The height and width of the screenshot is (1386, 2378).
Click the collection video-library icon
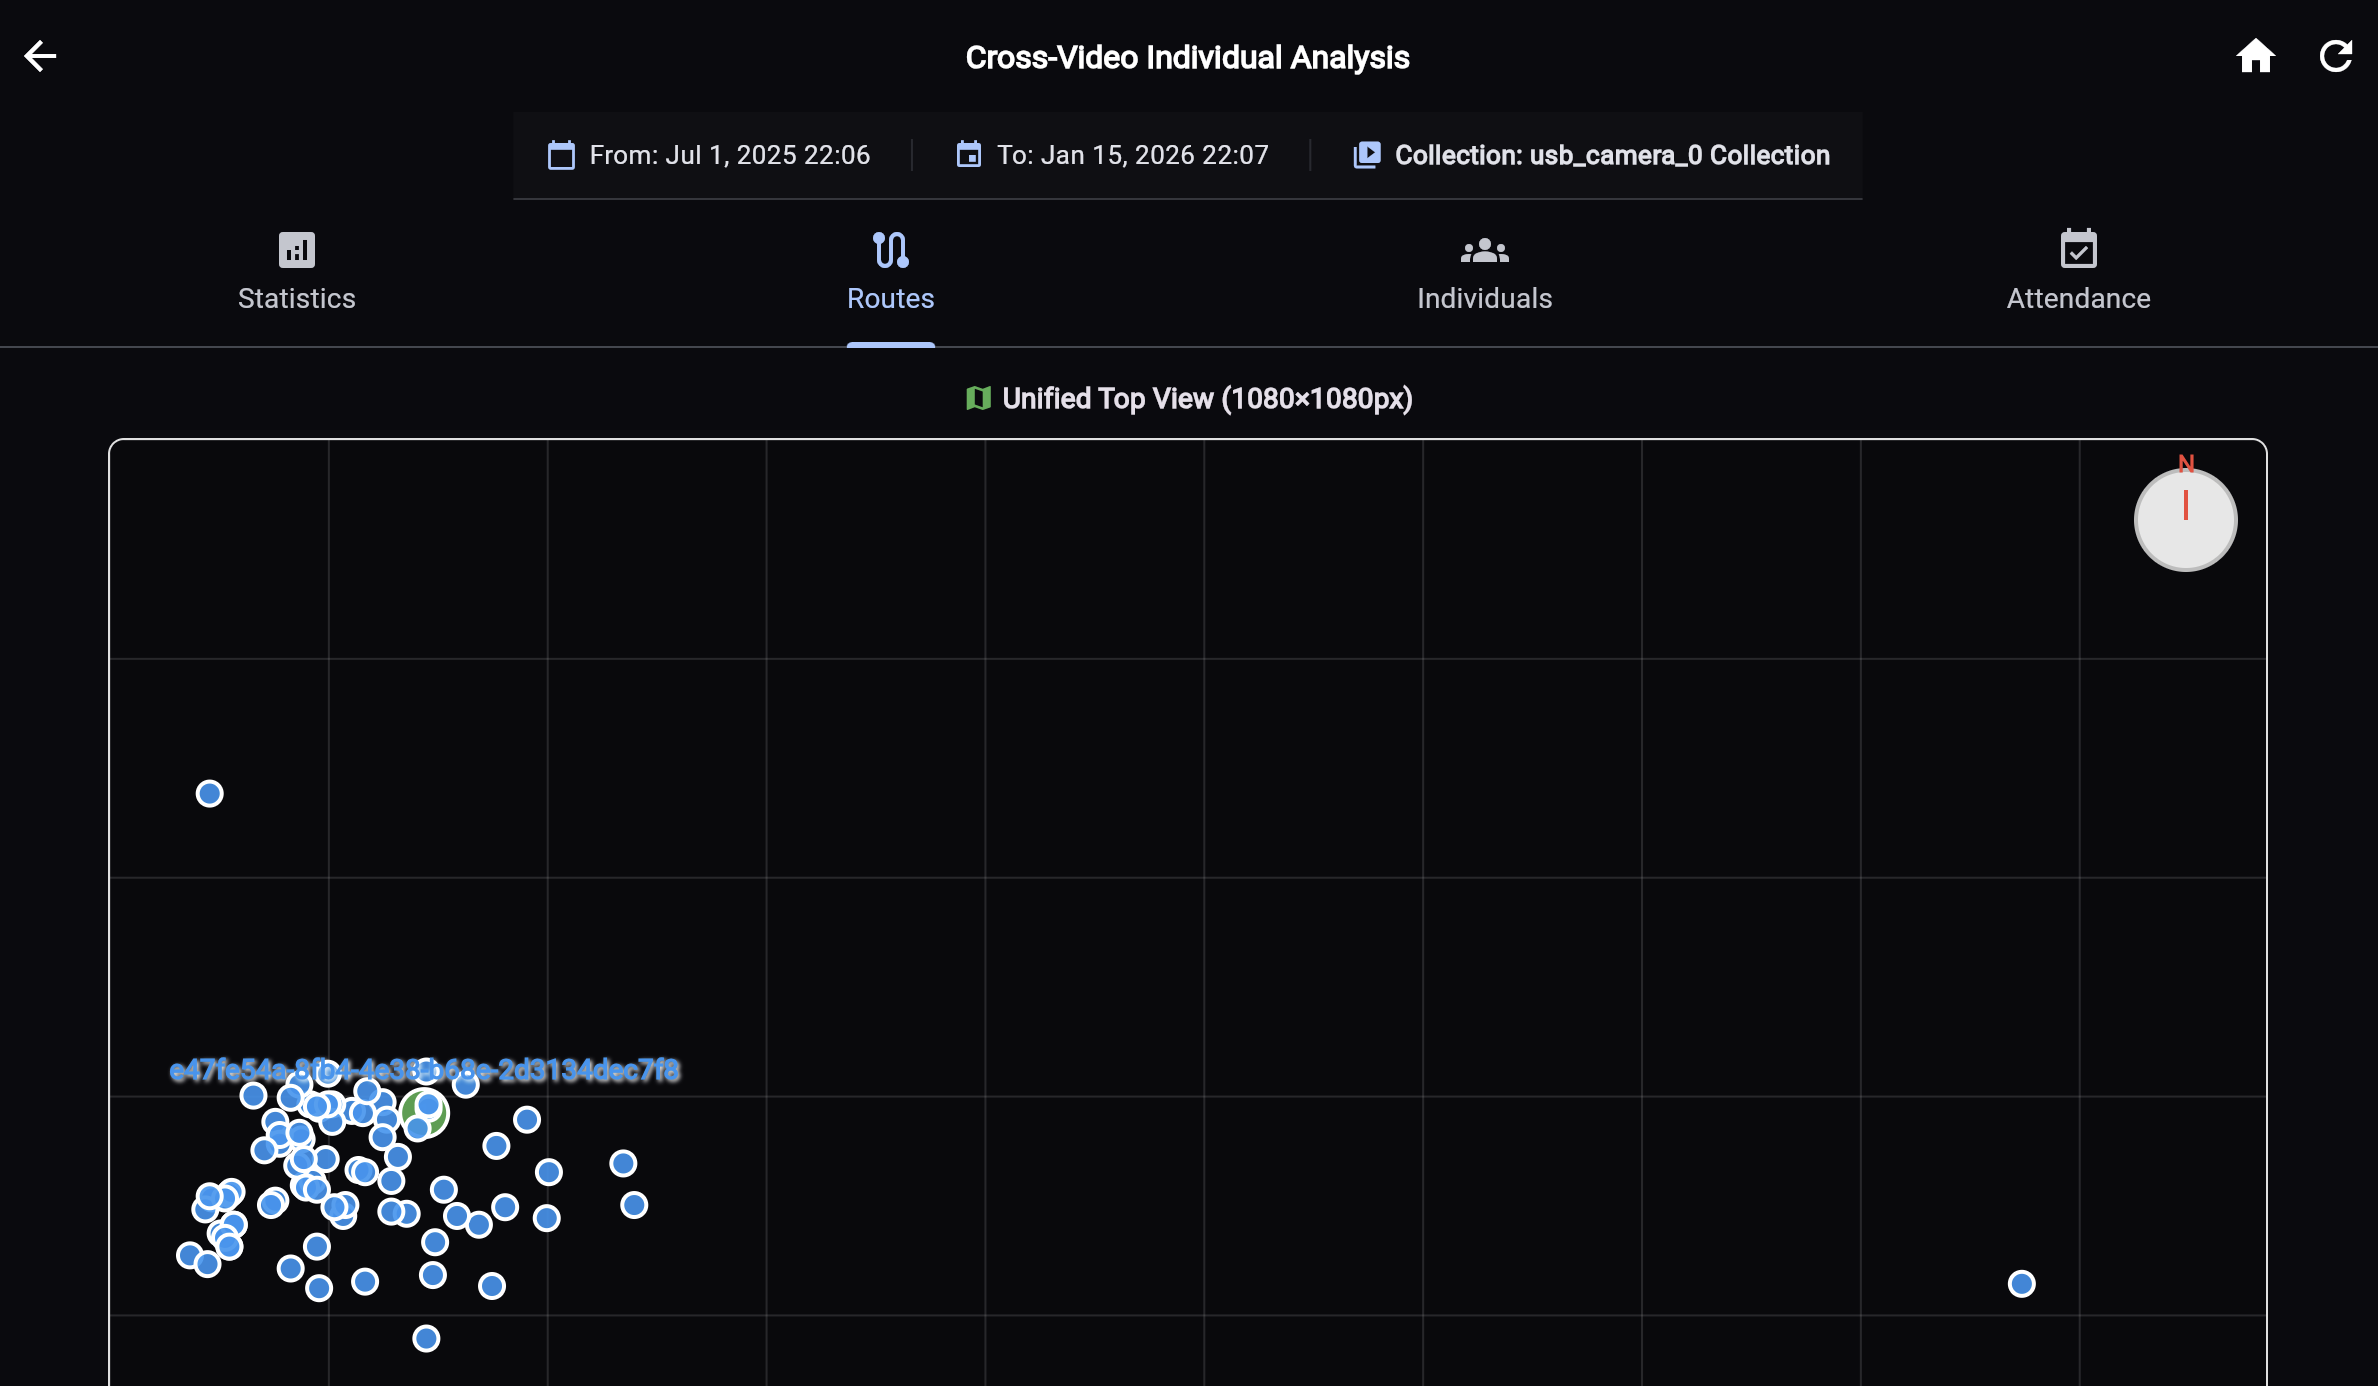pyautogui.click(x=1366, y=155)
